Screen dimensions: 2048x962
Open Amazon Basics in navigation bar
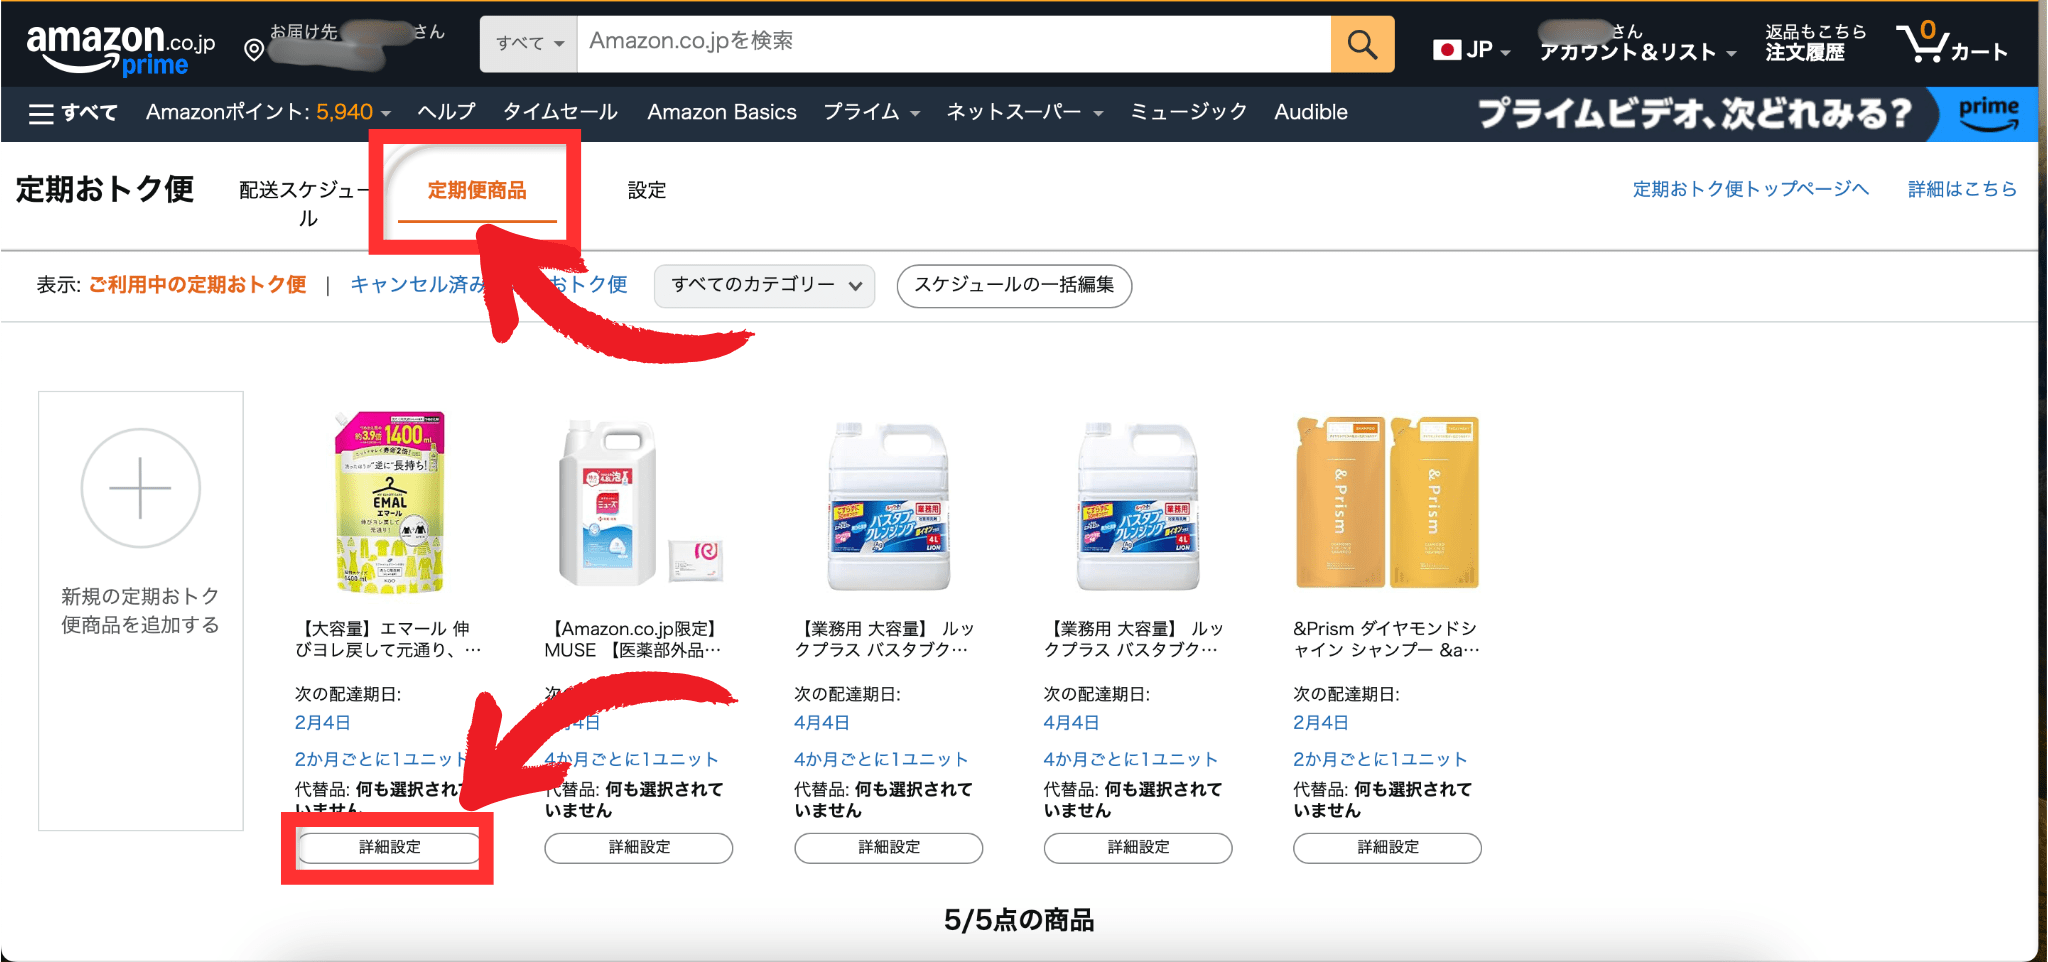tap(722, 112)
